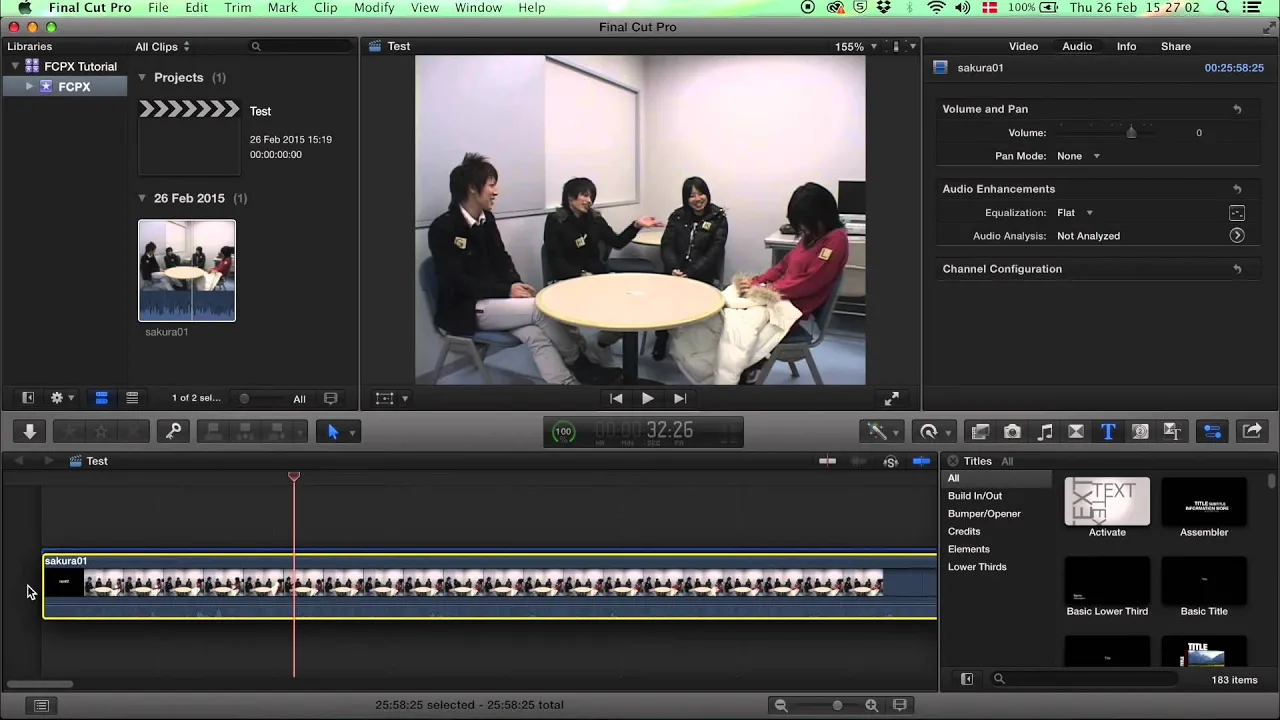This screenshot has width=1280, height=720.
Task: Reset Volume and Pan settings
Action: point(1237,109)
